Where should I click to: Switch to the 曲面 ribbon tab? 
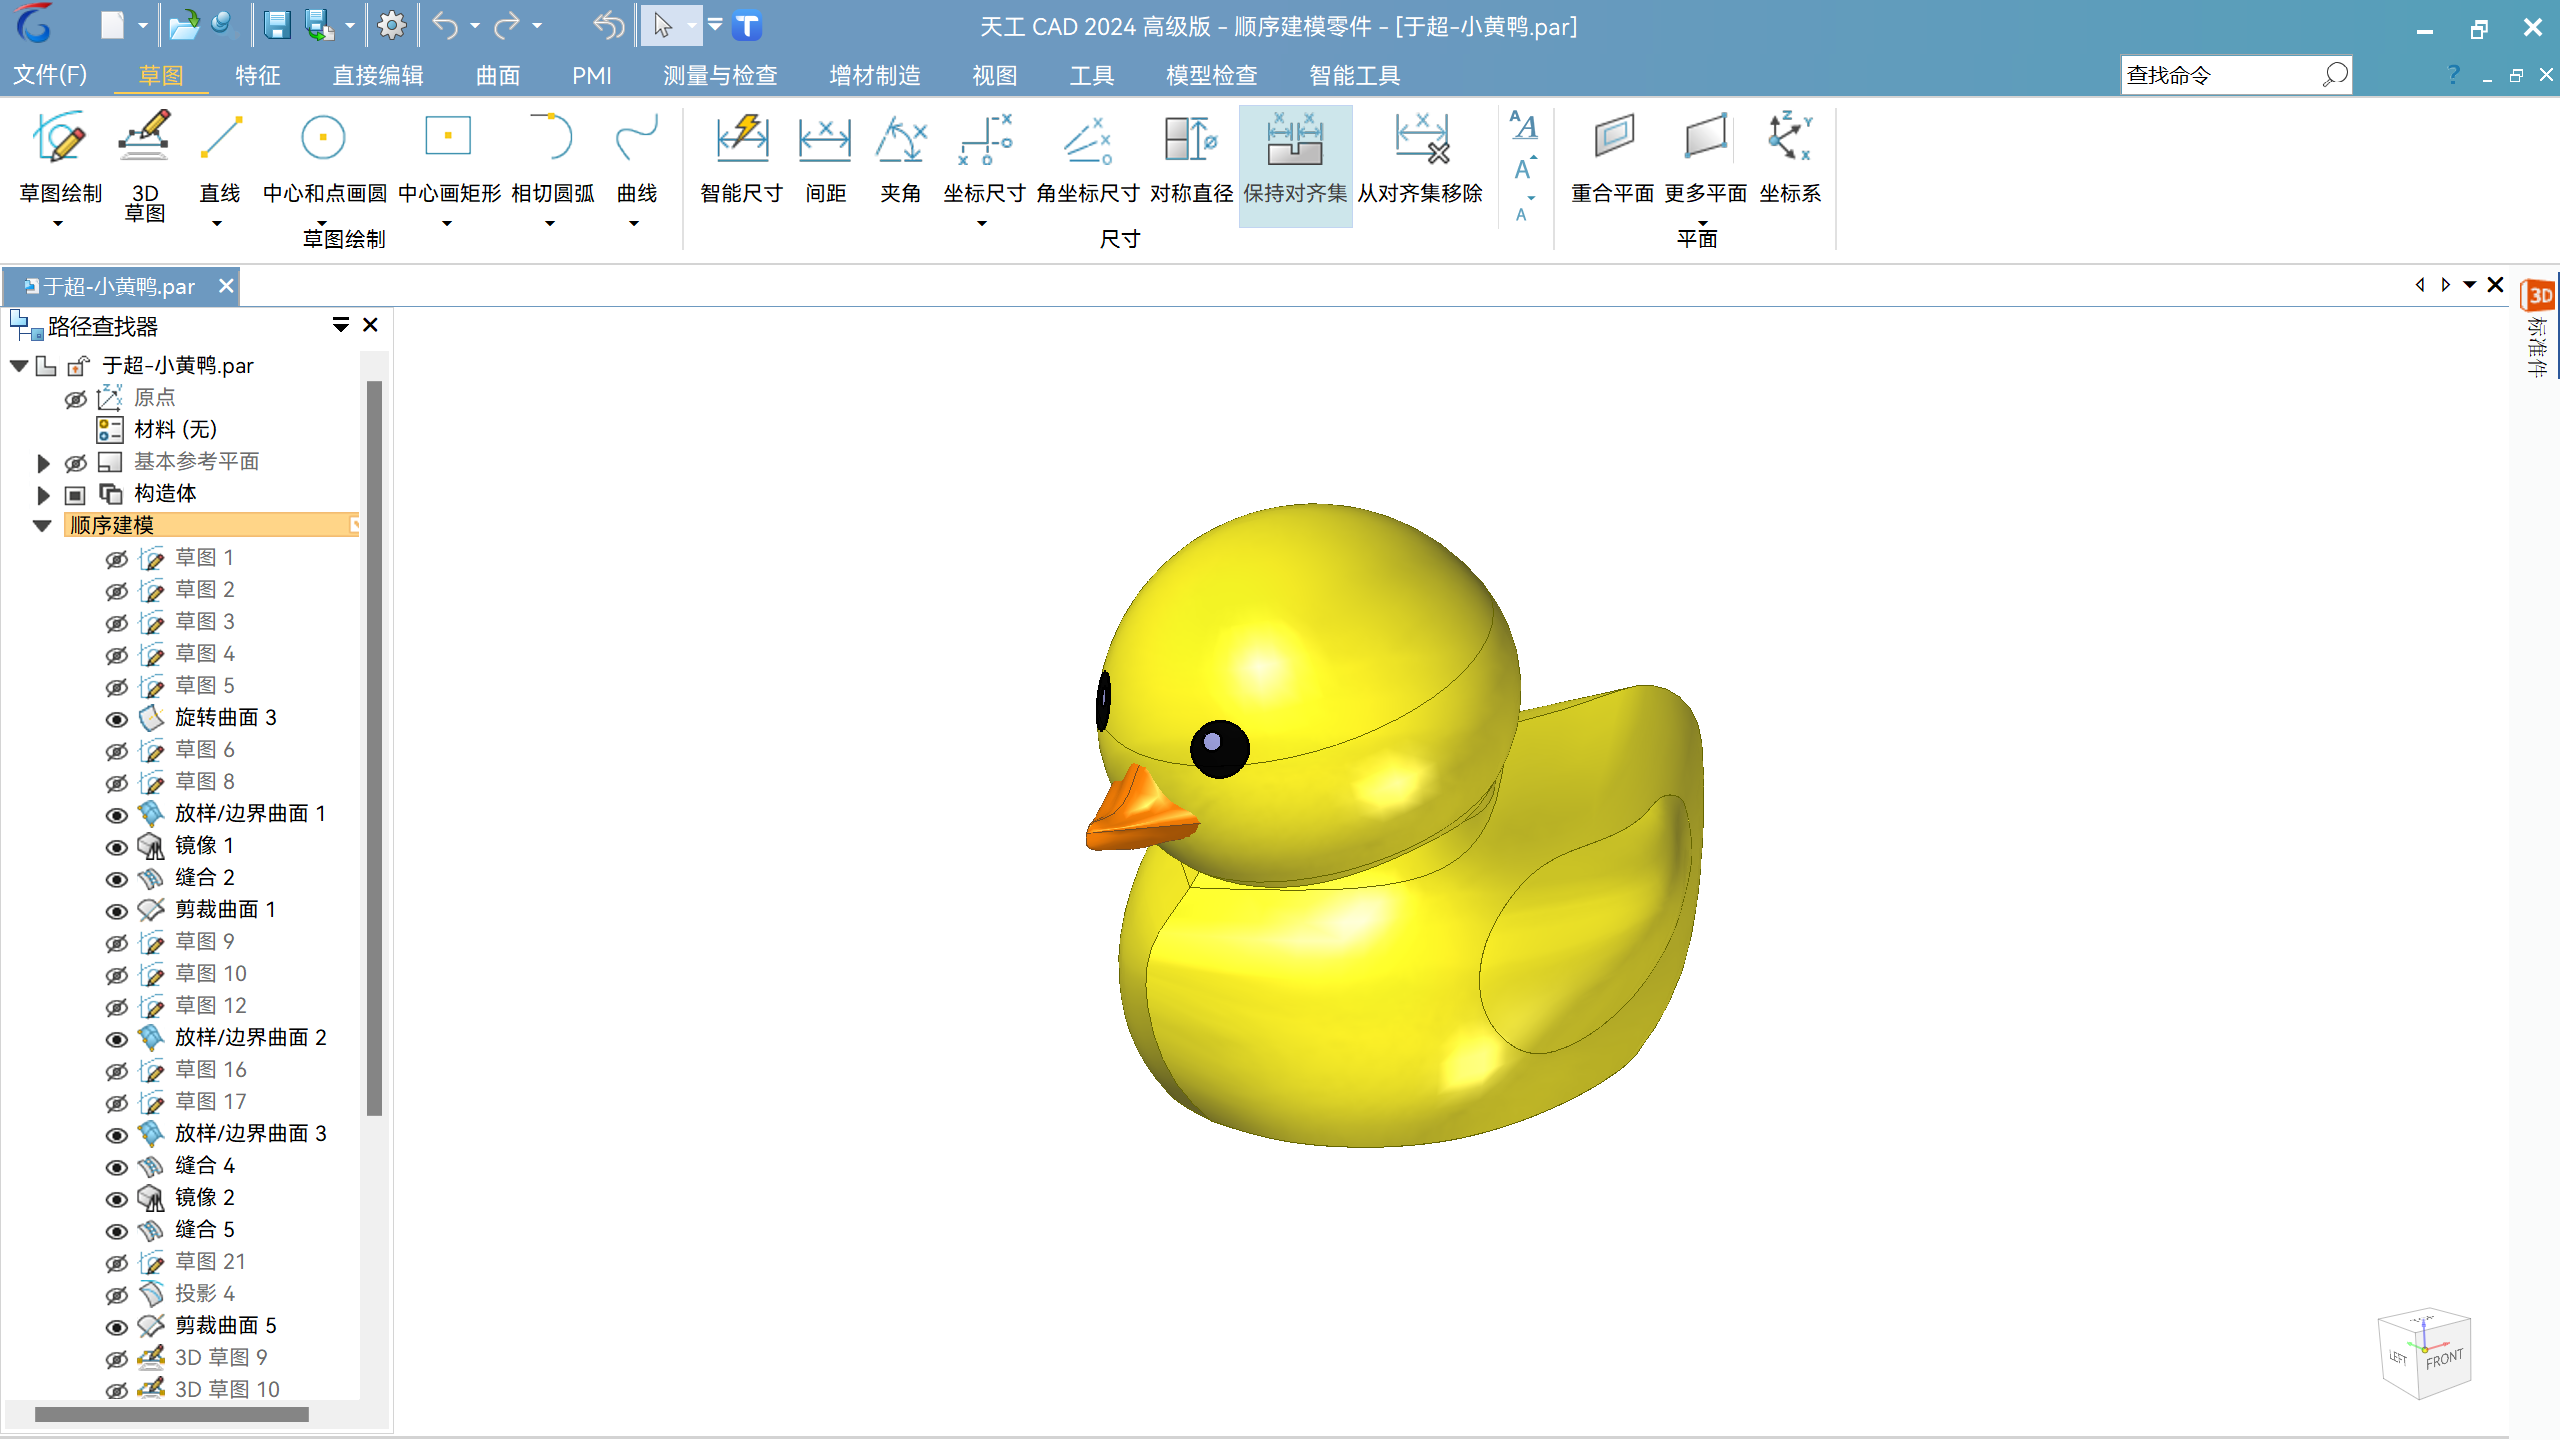tap(497, 75)
